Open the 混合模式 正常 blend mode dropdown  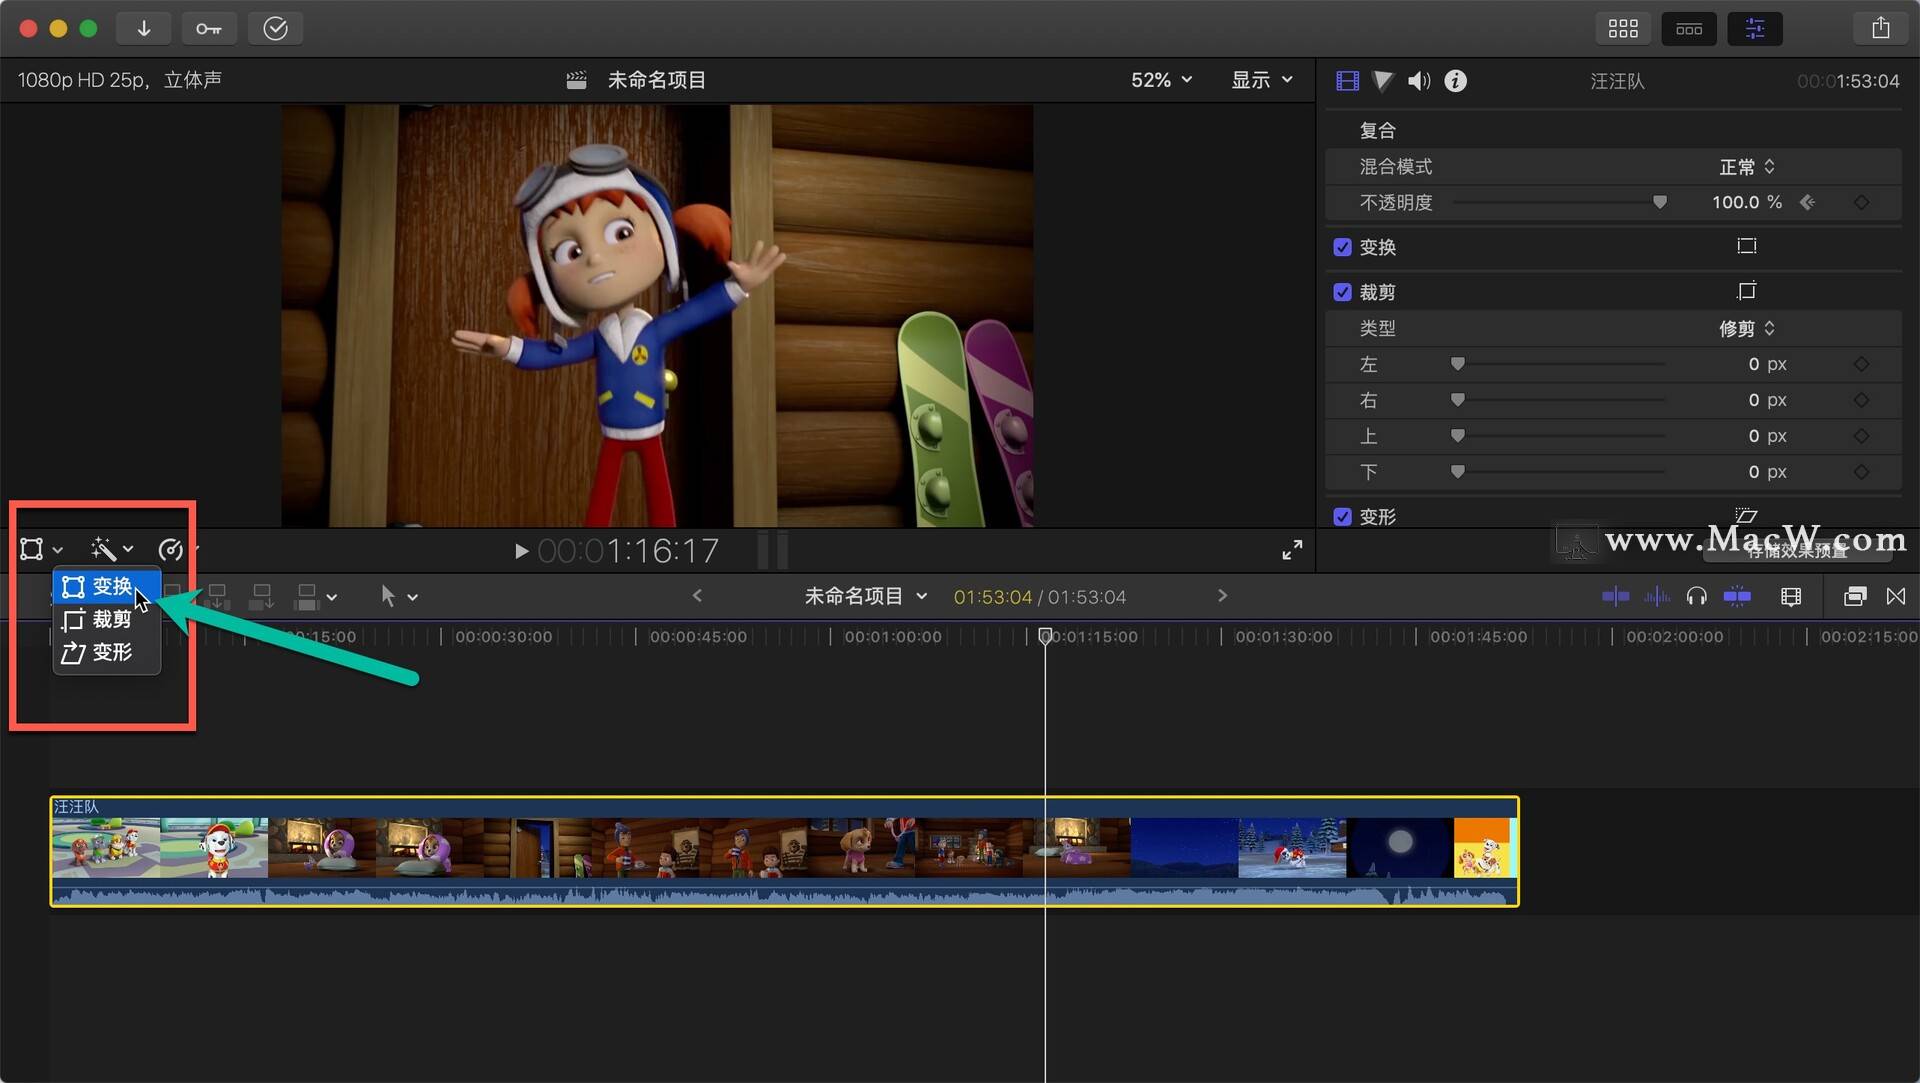point(1746,167)
